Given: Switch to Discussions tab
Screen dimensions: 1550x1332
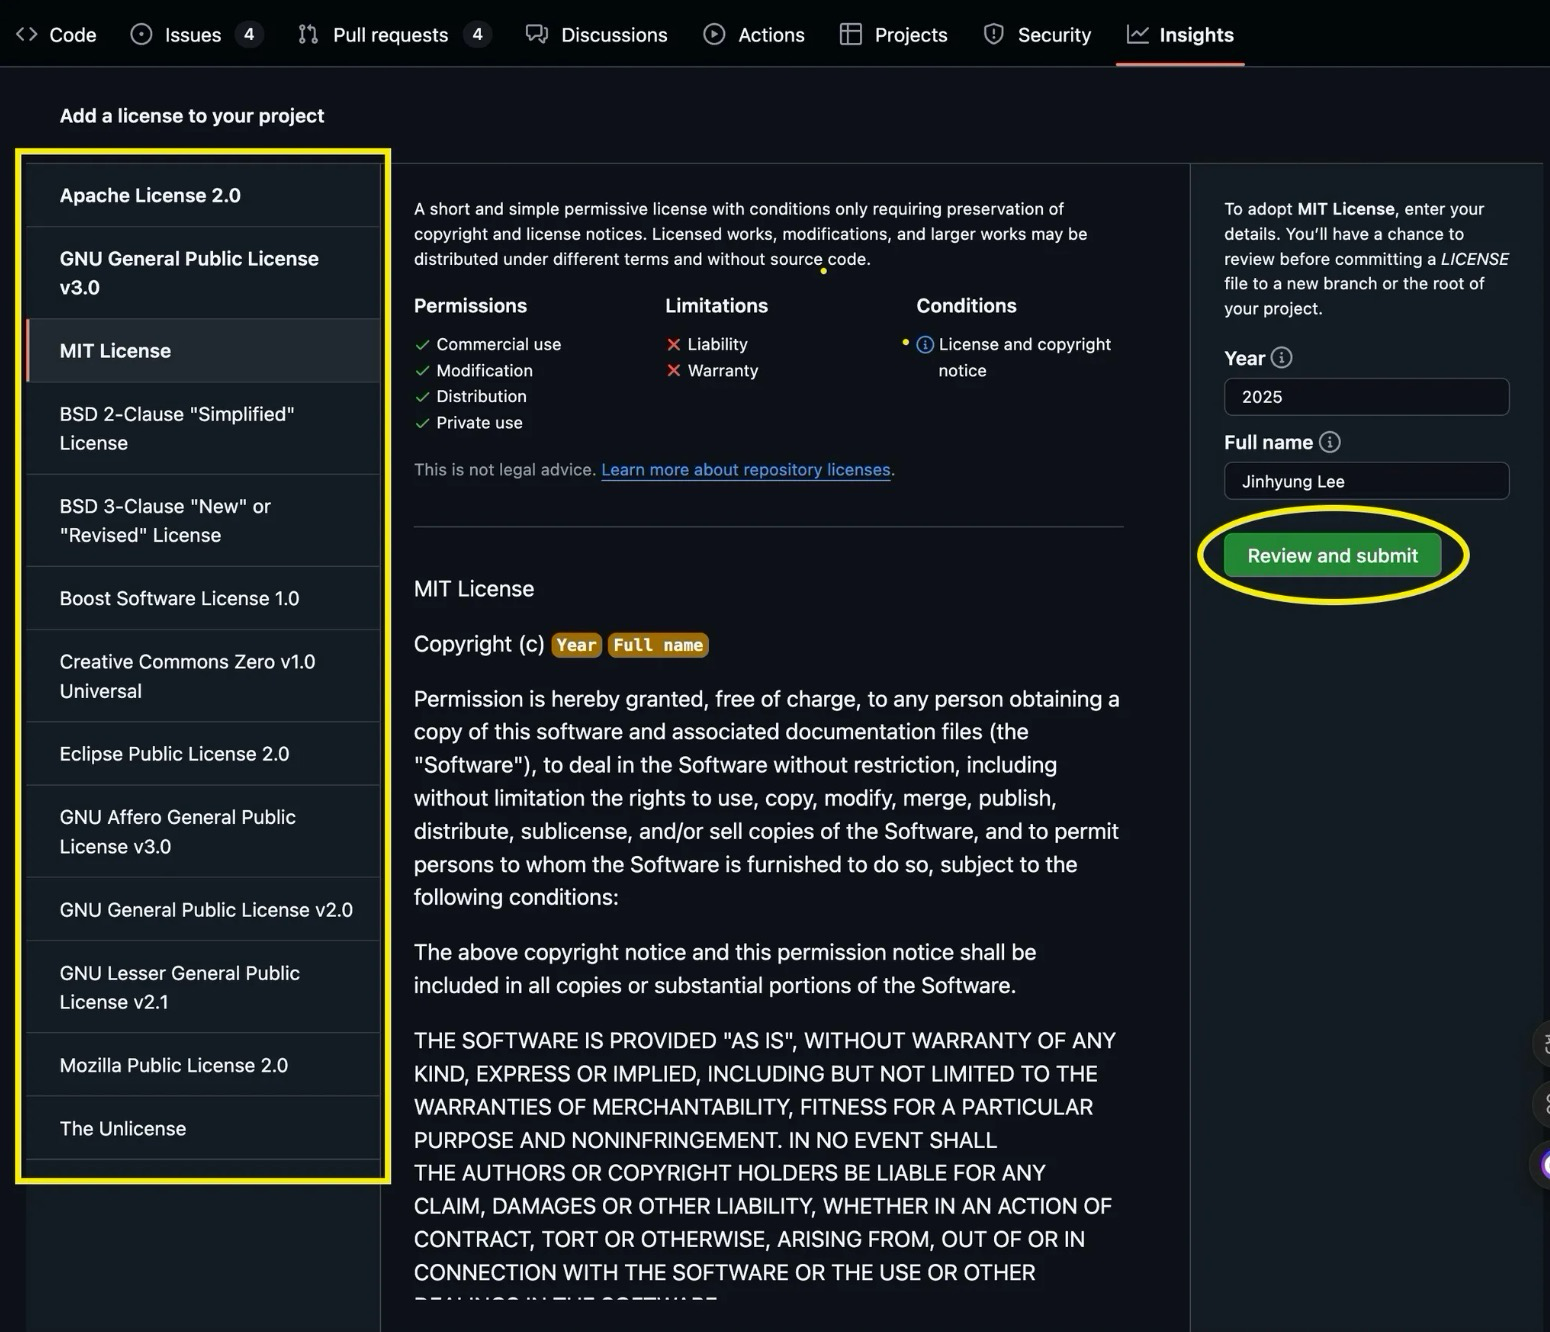Looking at the screenshot, I should point(596,35).
